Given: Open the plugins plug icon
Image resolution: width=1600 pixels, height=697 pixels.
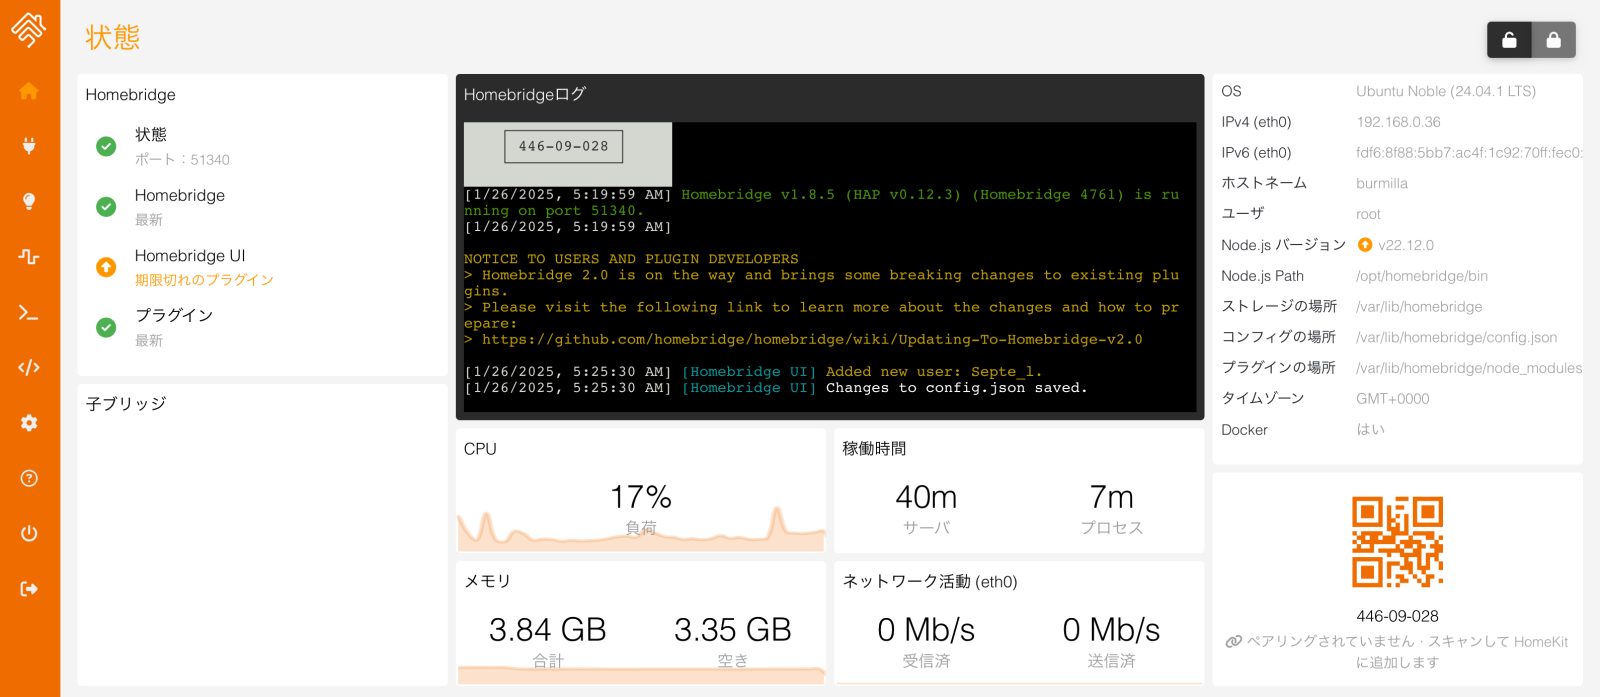Looking at the screenshot, I should [29, 146].
